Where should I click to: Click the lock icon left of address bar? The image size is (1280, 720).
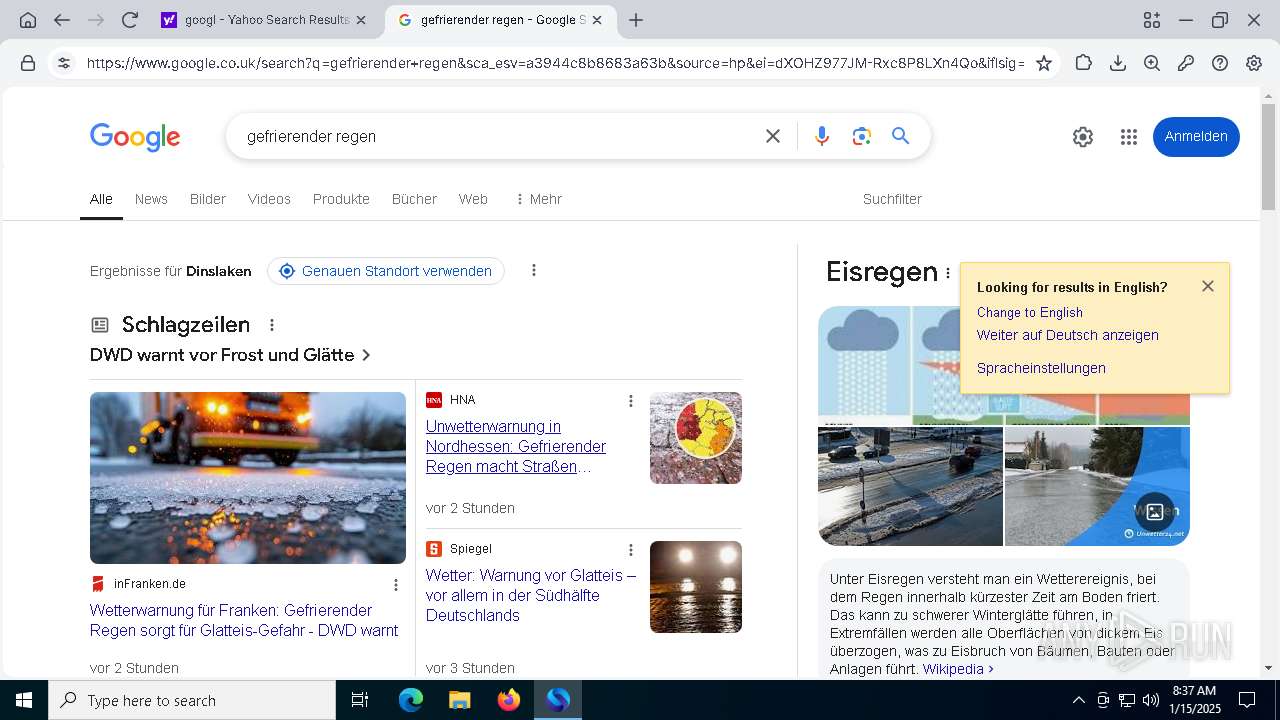point(28,63)
